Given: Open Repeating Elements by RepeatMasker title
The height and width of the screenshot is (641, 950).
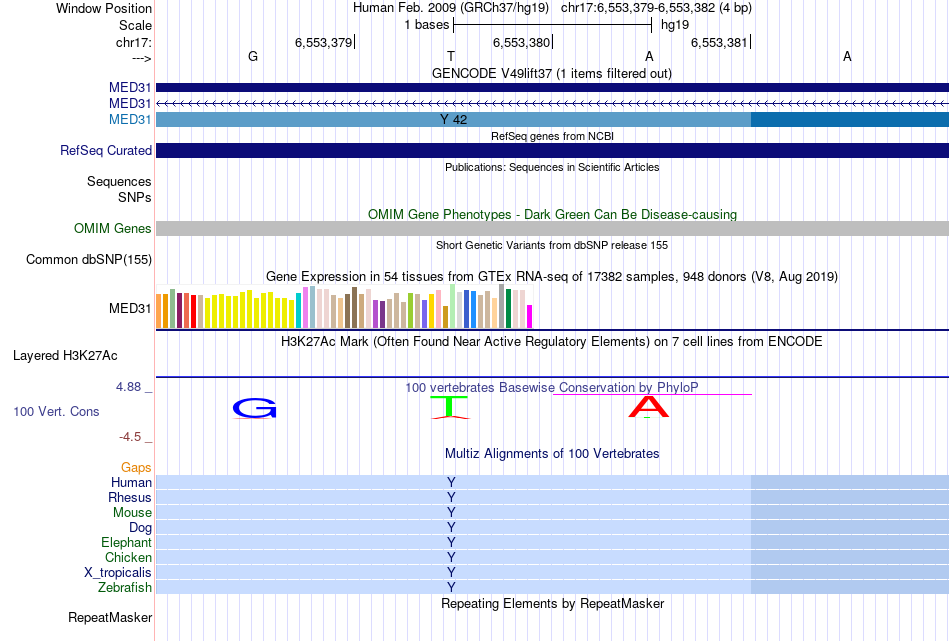Looking at the screenshot, I should pos(552,603).
